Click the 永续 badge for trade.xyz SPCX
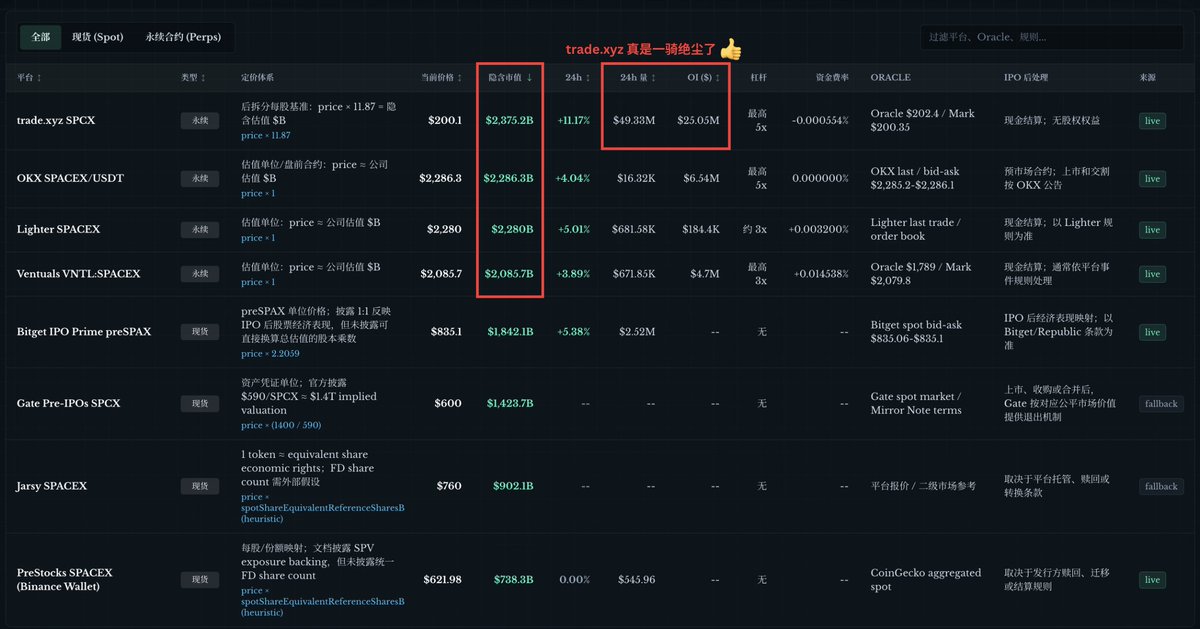The image size is (1200, 629). click(x=200, y=120)
